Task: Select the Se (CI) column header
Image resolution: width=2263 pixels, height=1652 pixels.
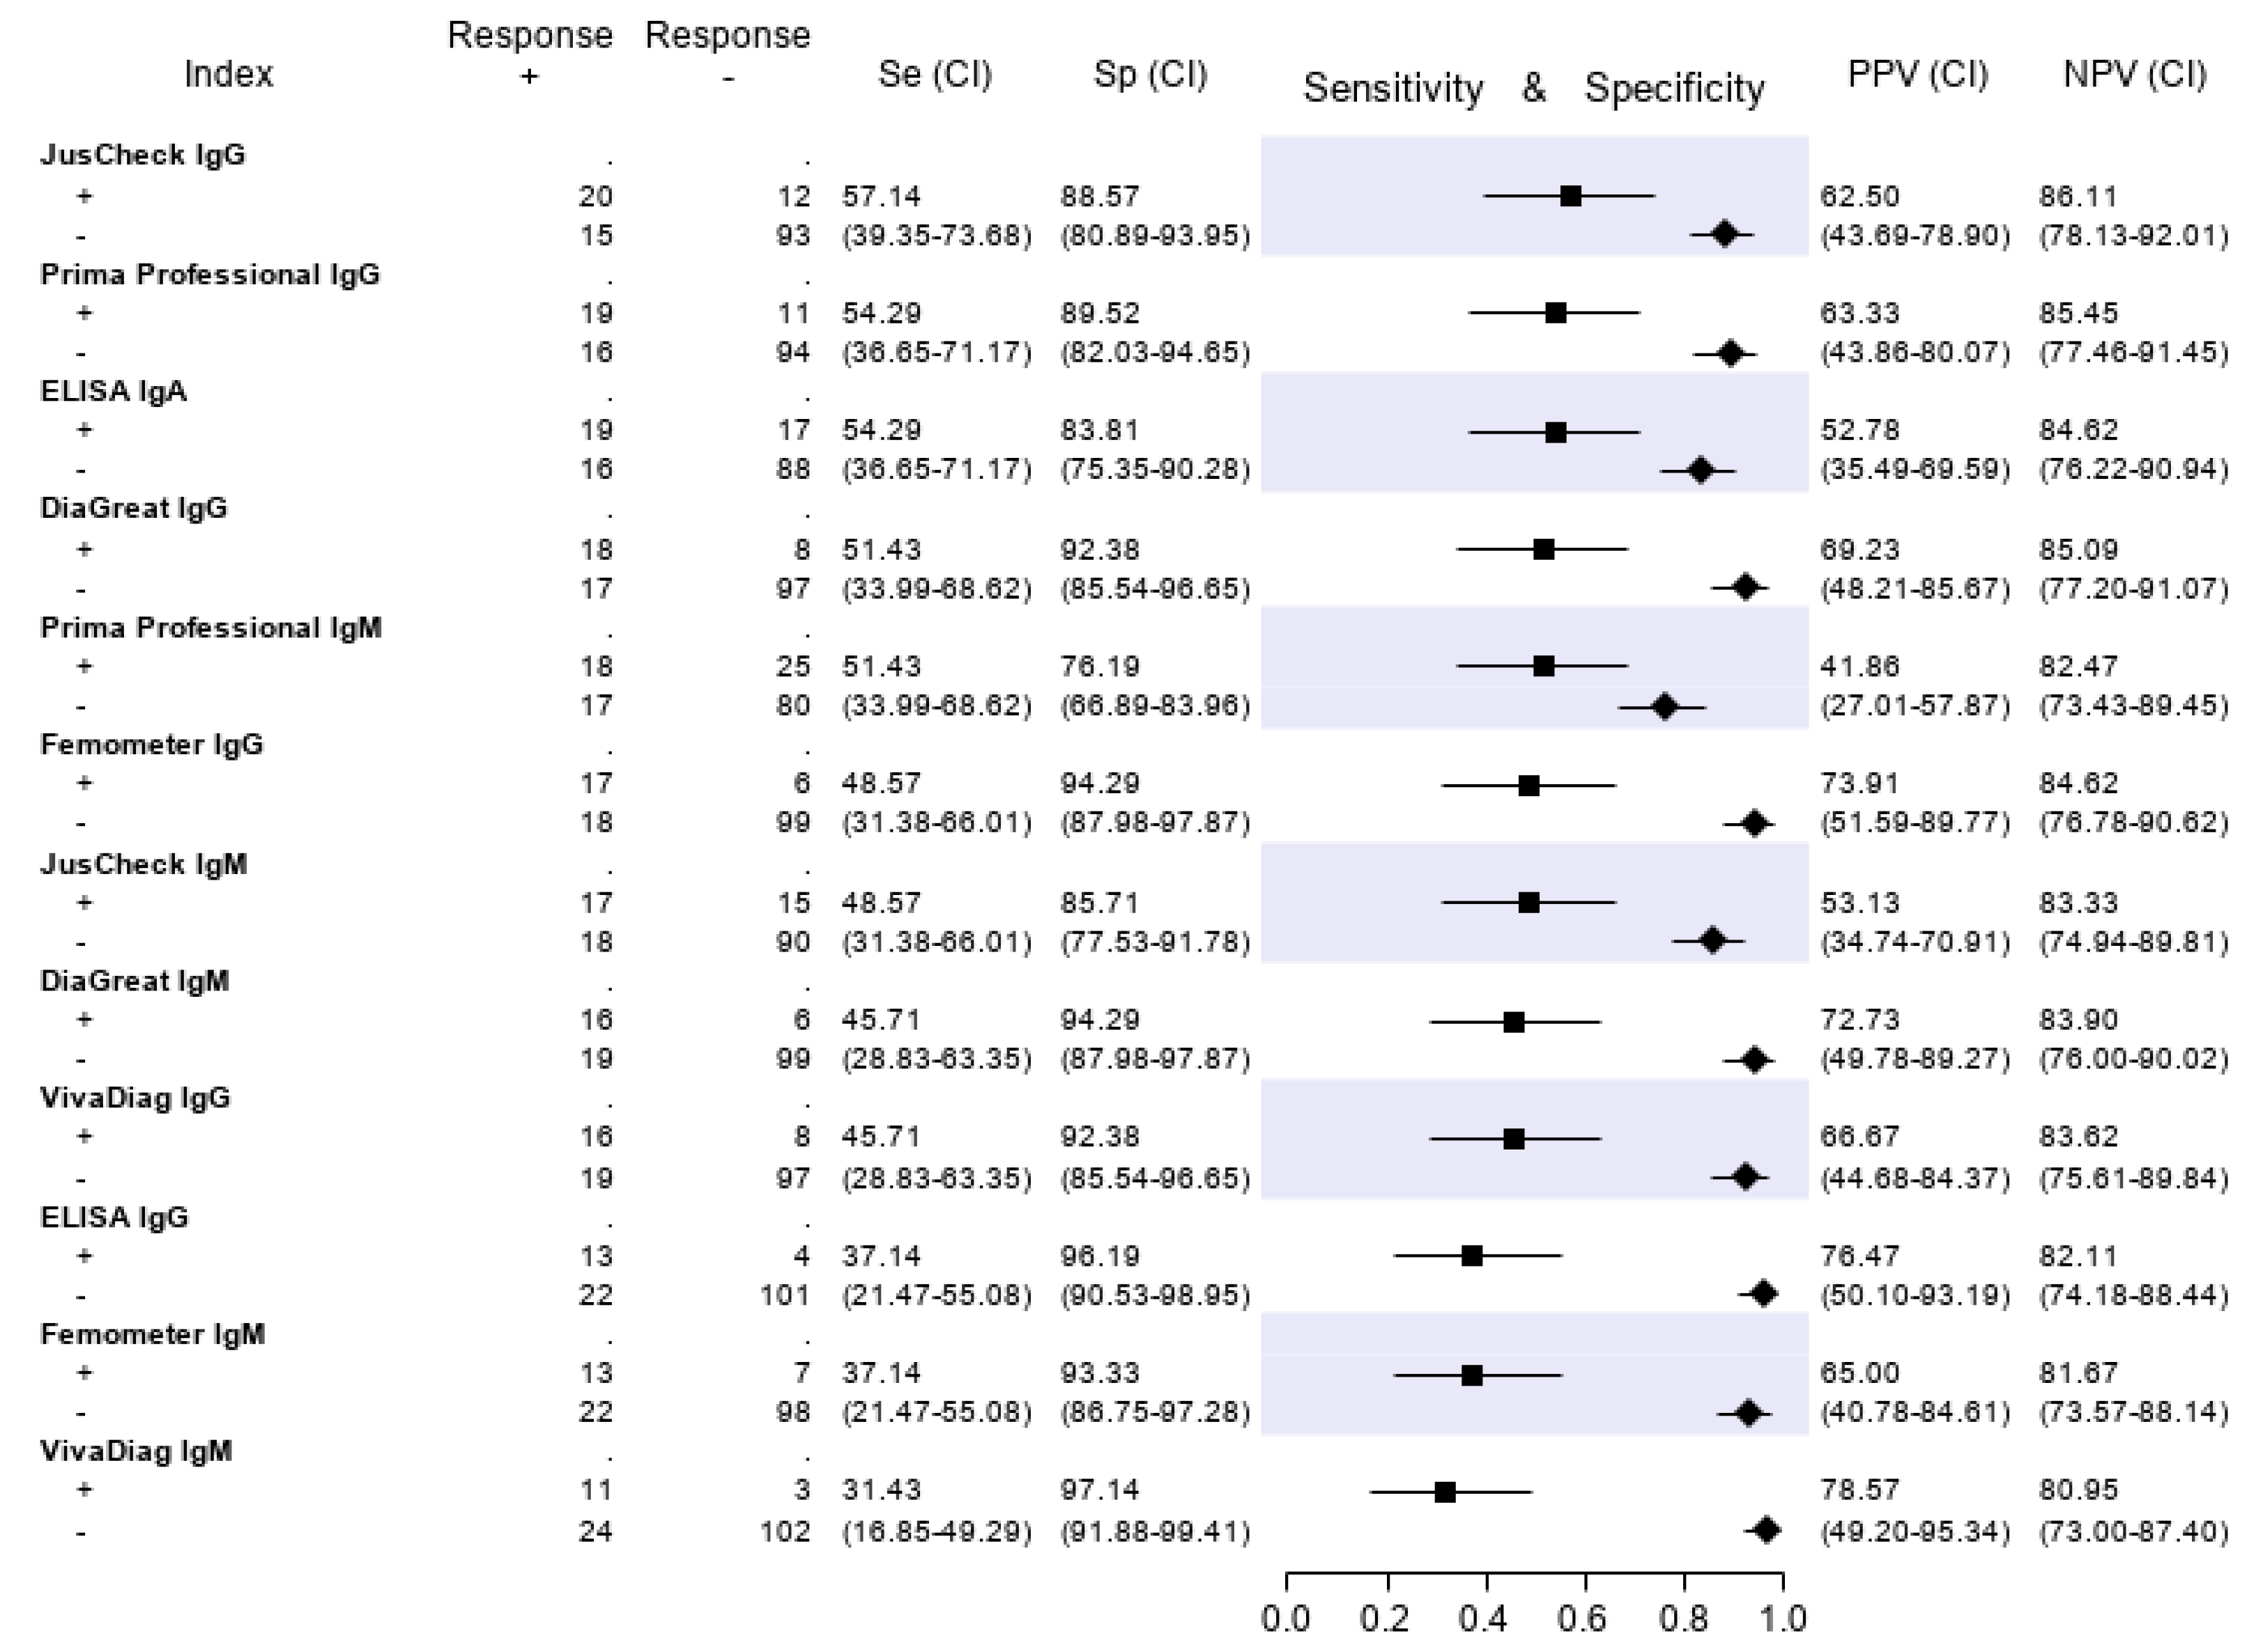Action: click(934, 74)
